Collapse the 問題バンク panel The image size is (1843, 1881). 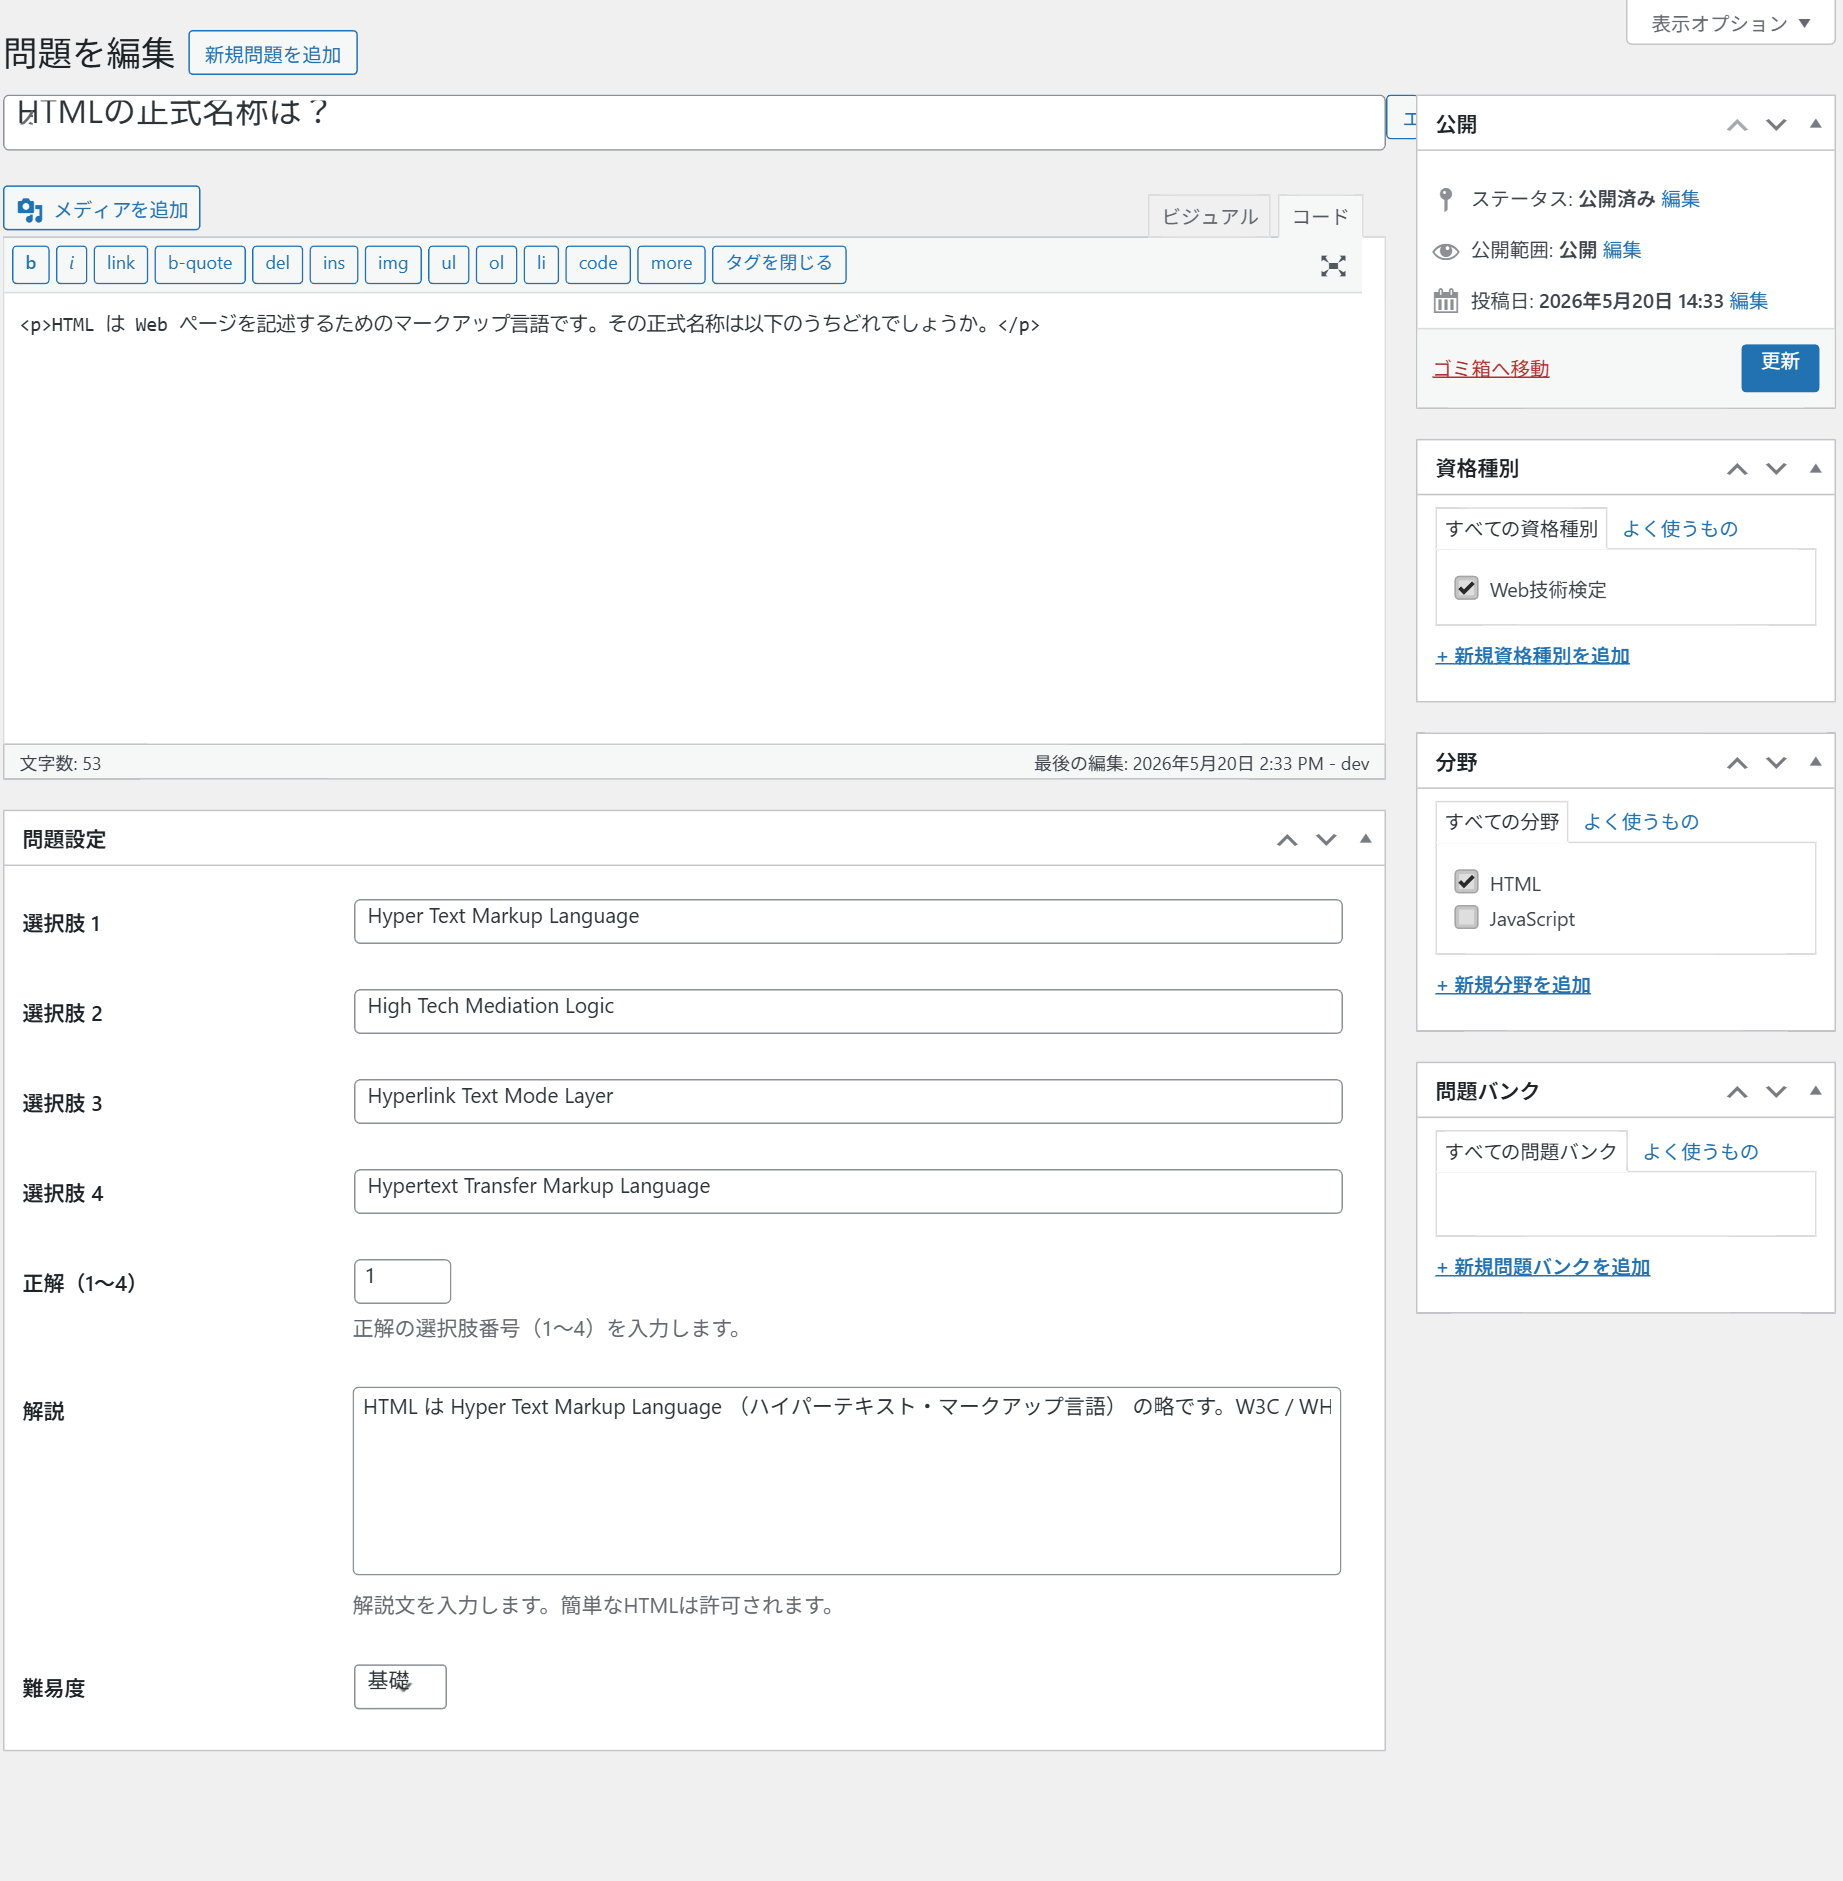point(1815,1091)
